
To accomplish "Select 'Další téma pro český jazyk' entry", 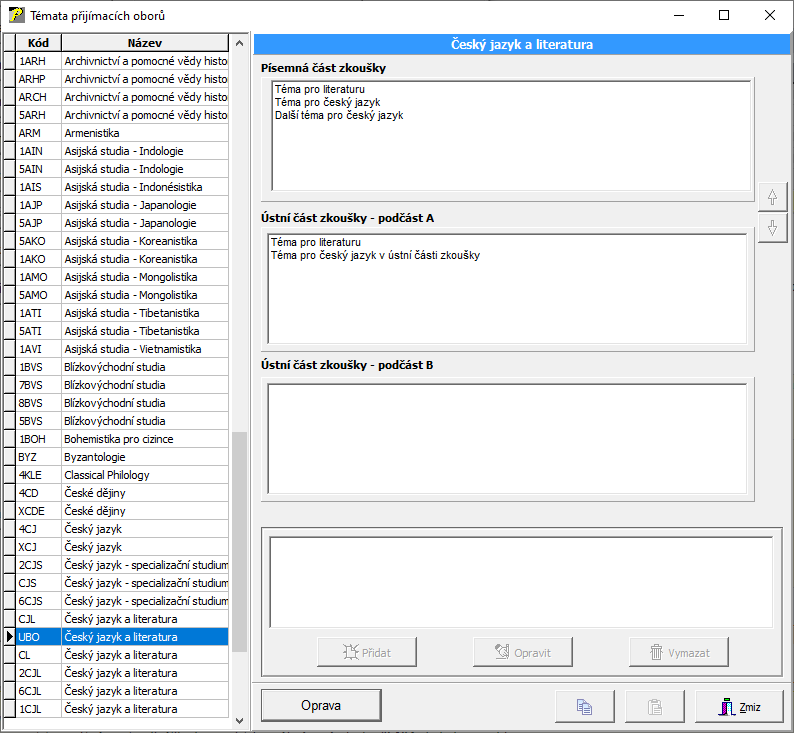I will pos(338,116).
